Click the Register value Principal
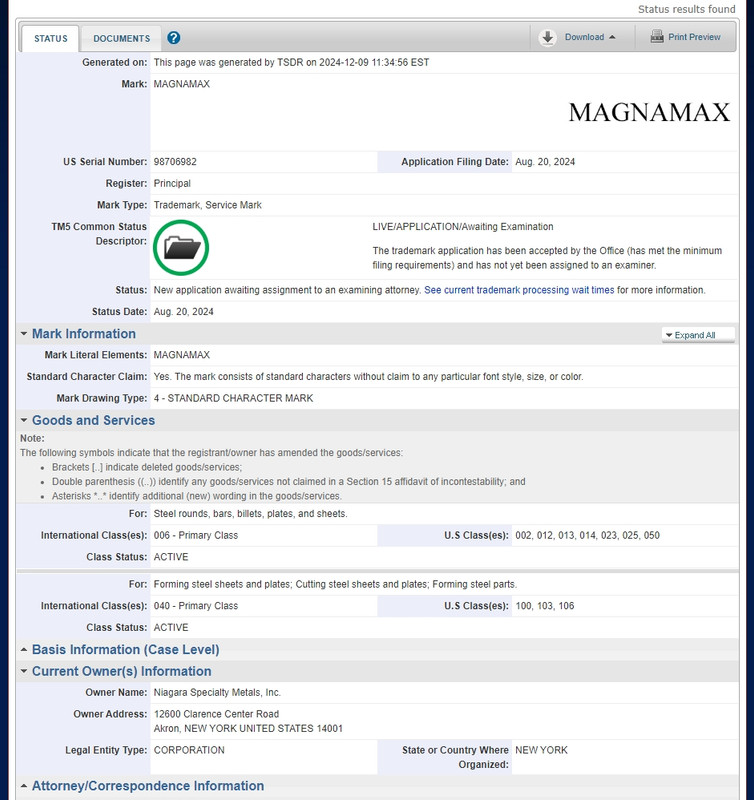The image size is (754, 800). 172,183
